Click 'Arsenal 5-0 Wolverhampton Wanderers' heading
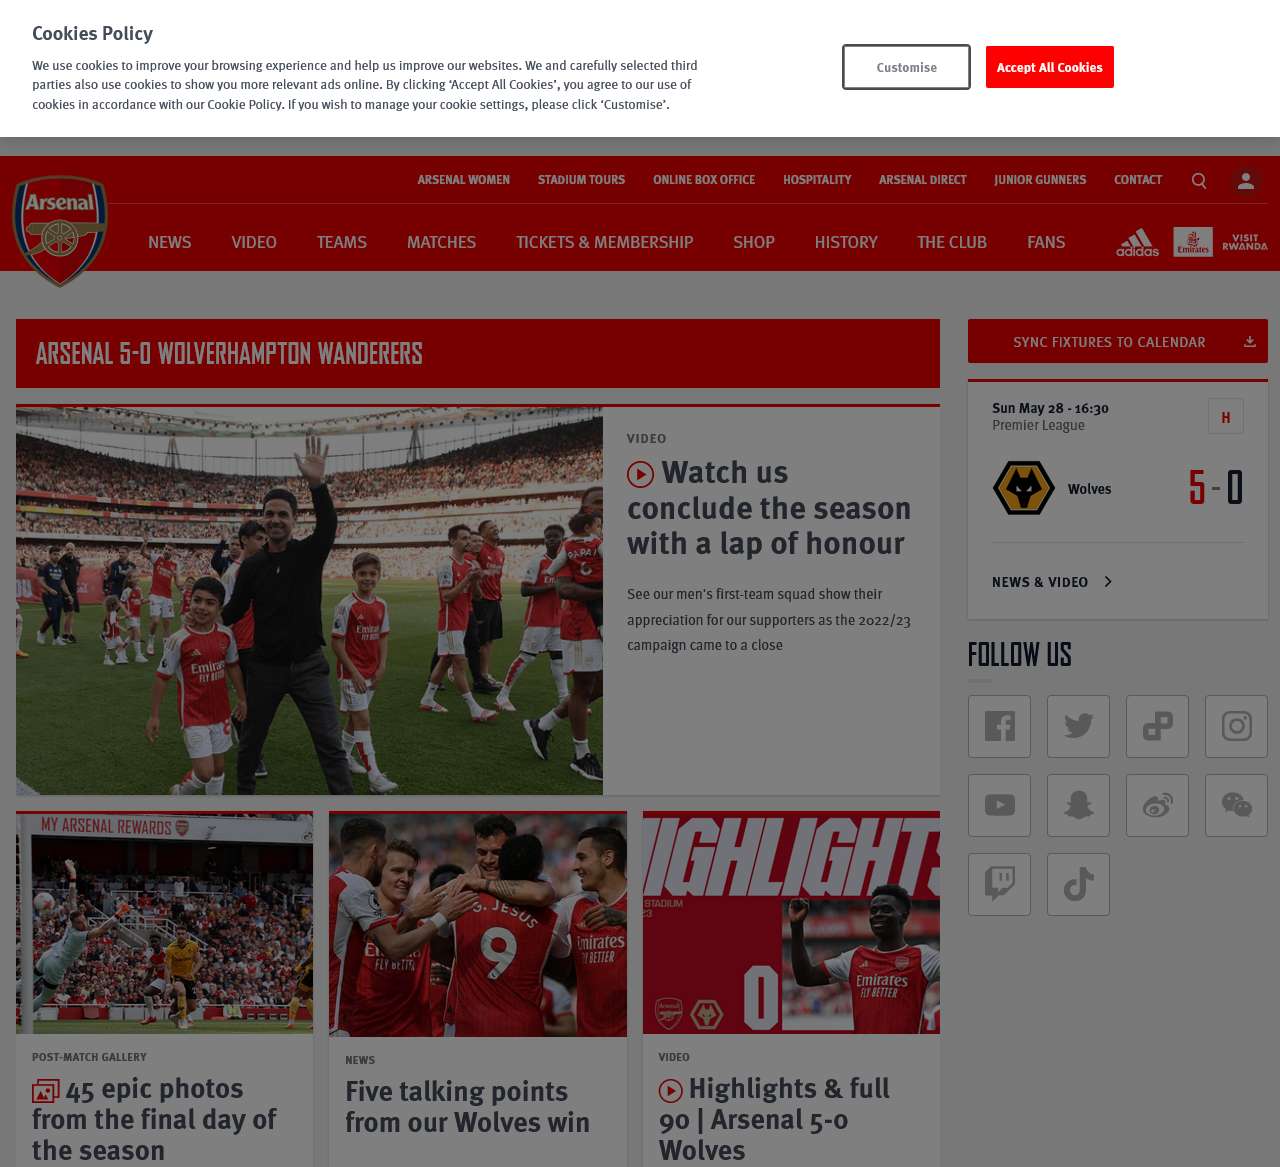The width and height of the screenshot is (1280, 1167). pyautogui.click(x=229, y=354)
